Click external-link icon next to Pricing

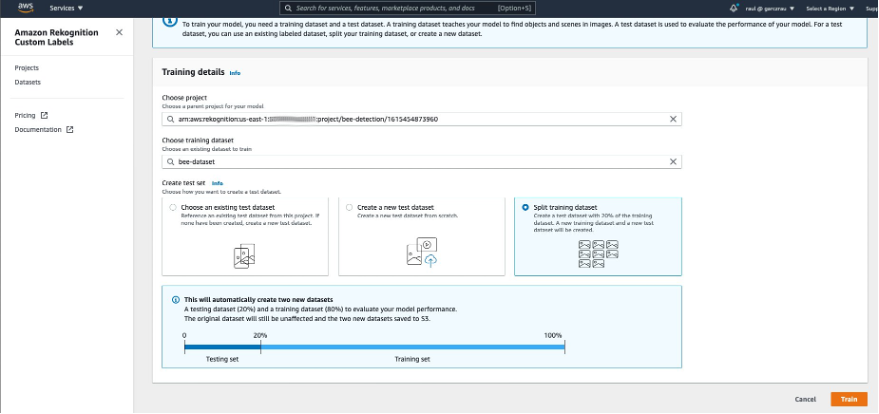pos(44,115)
